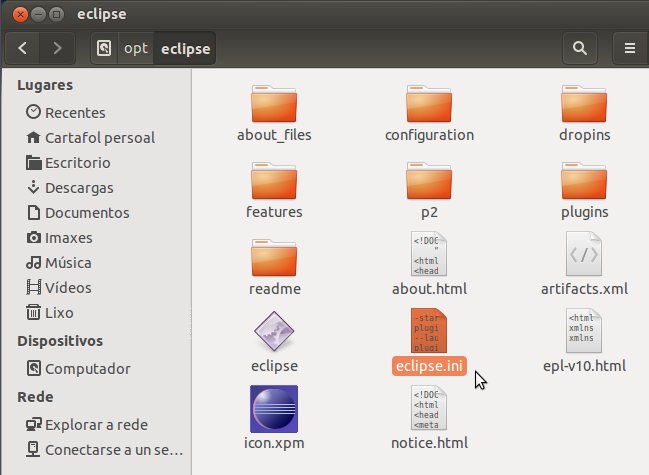The height and width of the screenshot is (475, 649).
Task: Click the highlighted eclipse.ini file icon
Action: [x=429, y=331]
